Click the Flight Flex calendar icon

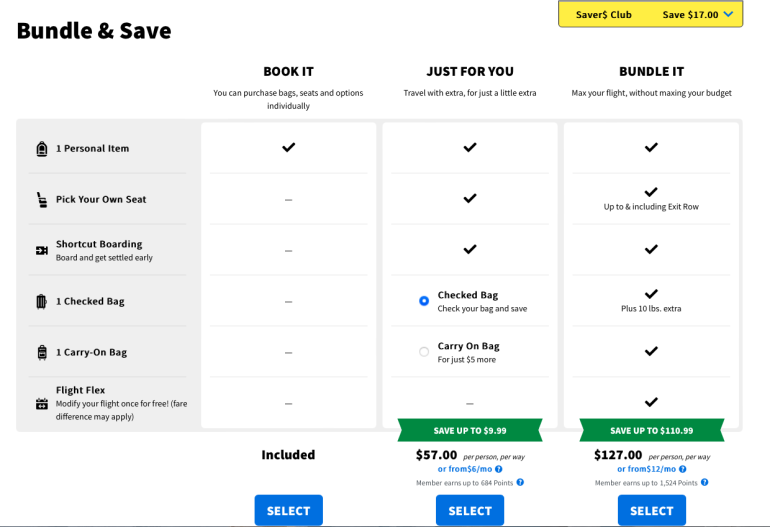click(x=42, y=404)
